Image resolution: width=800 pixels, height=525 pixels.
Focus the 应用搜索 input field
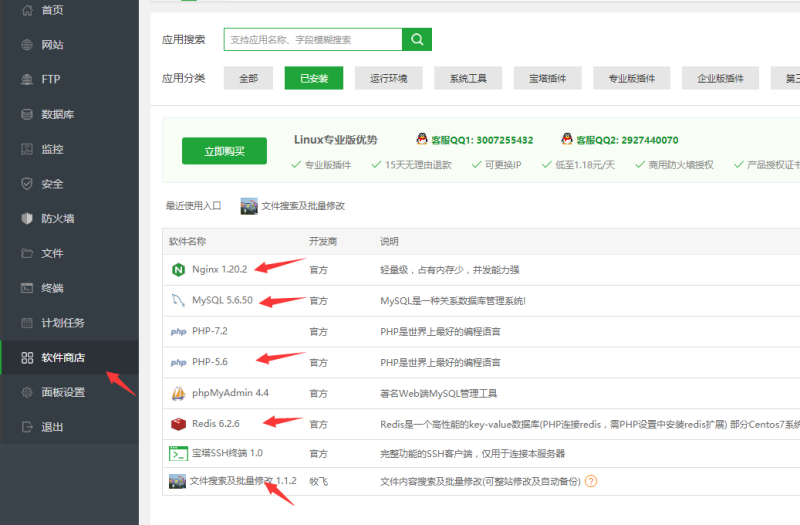[x=313, y=39]
